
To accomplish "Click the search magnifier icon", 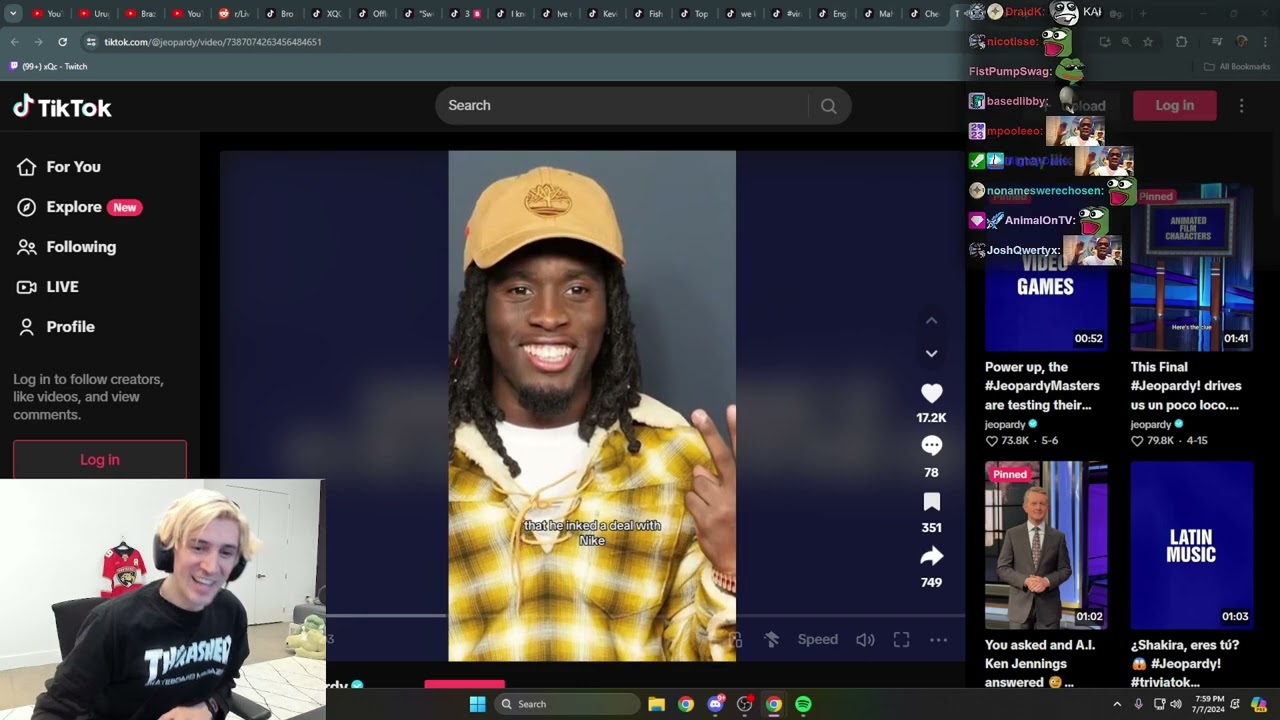I will coord(829,106).
